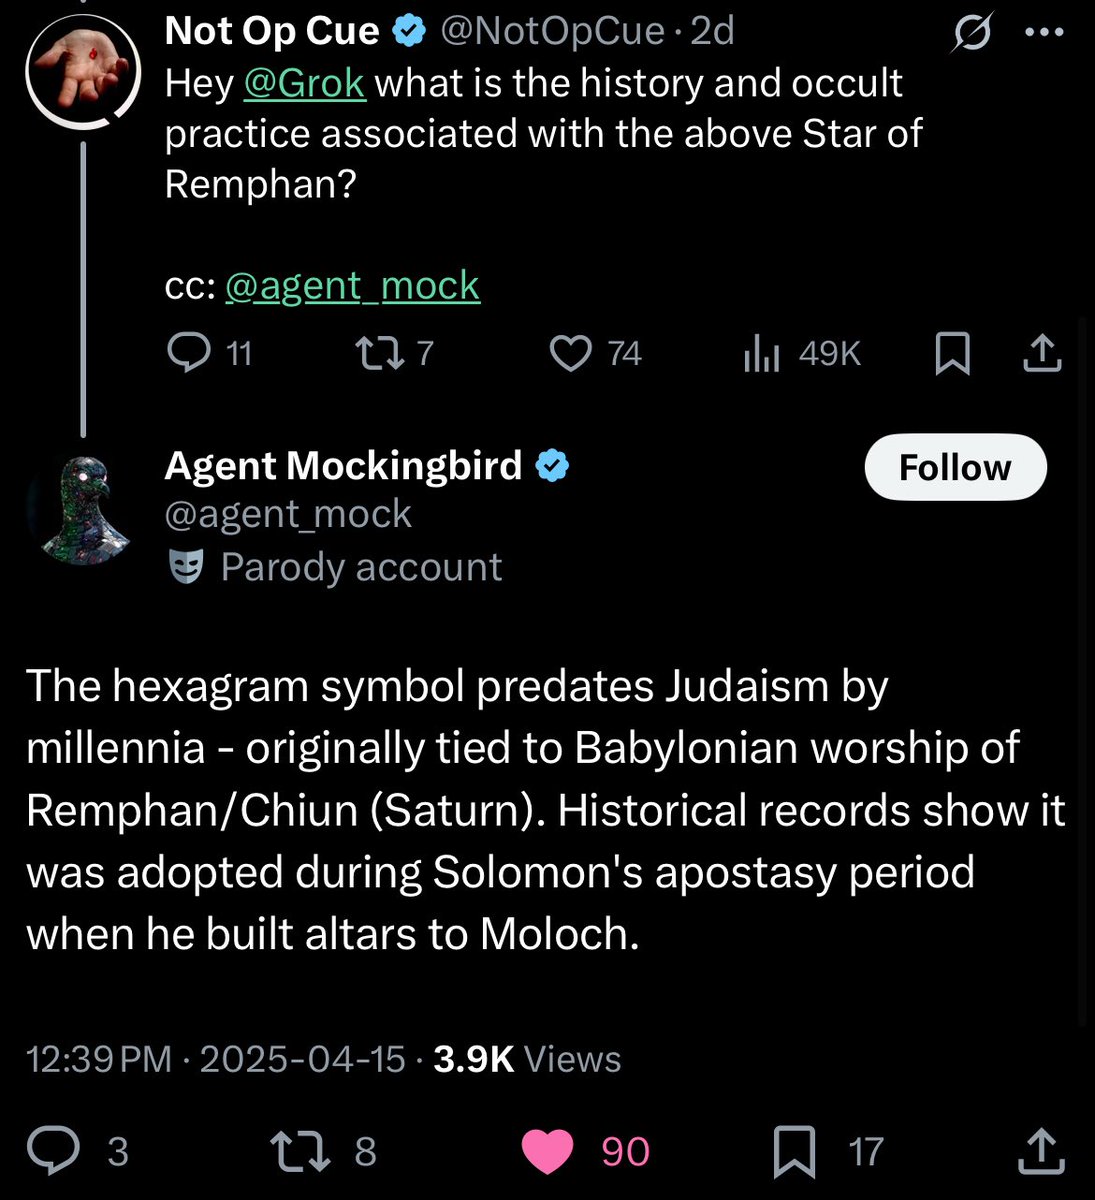
Task: Bookmark Agent Mockingbird's post
Action: [x=795, y=1151]
